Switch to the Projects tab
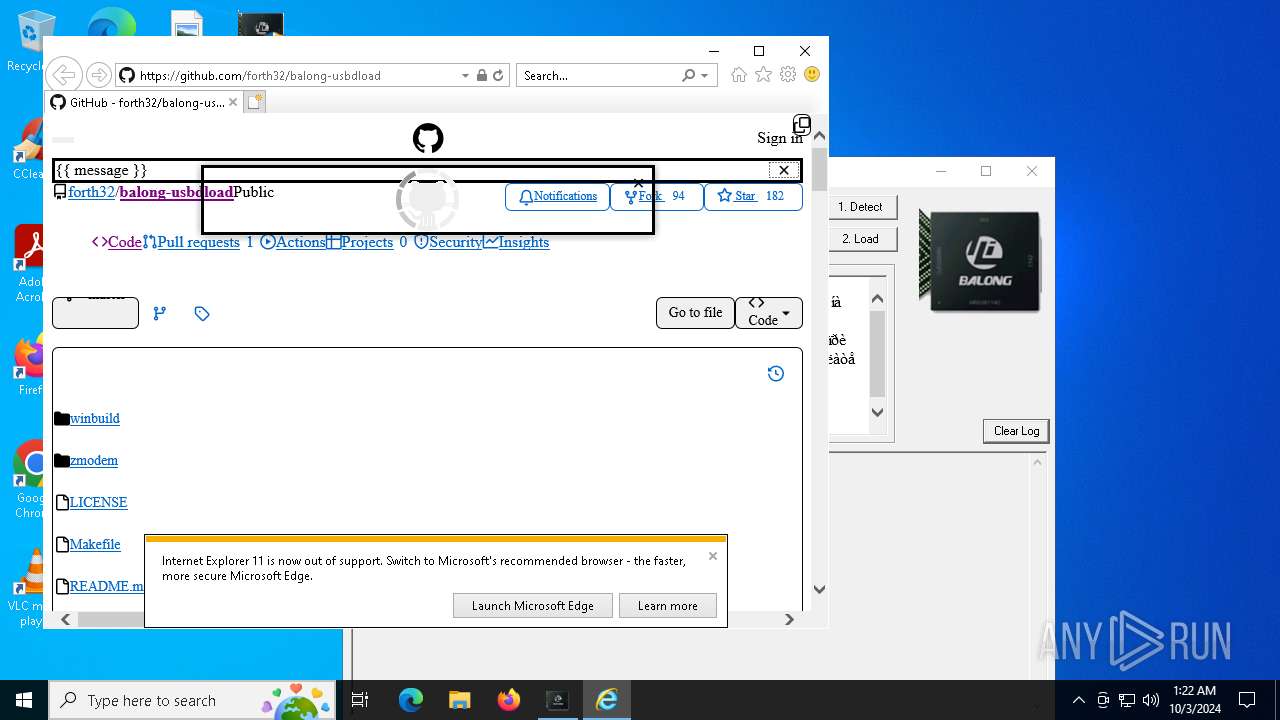This screenshot has height=720, width=1280. 367,242
